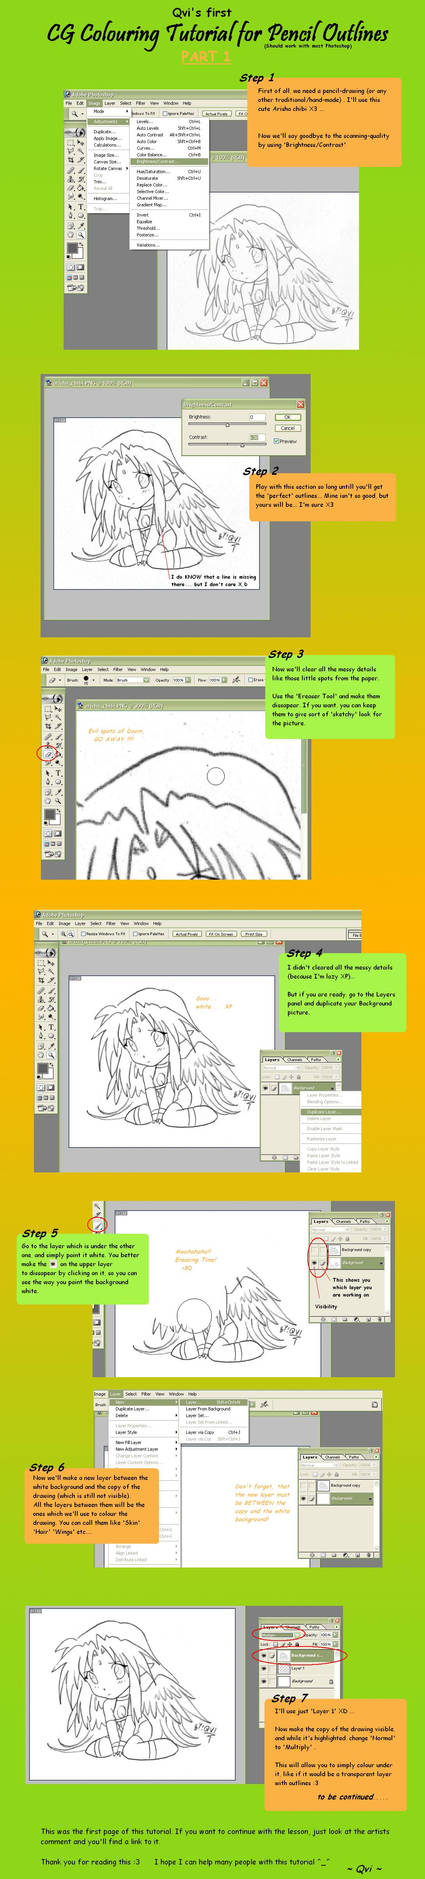Click zoom-out magnifier icon in Step 4 options bar

click(73, 934)
